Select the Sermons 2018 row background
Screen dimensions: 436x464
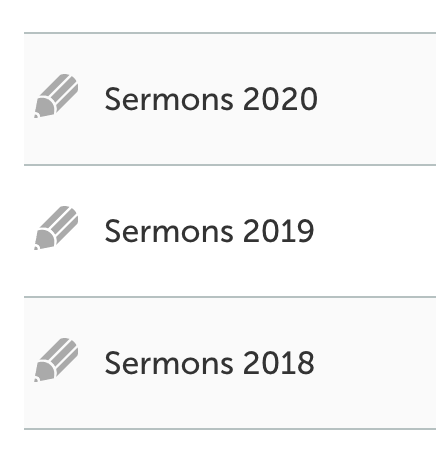click(230, 363)
